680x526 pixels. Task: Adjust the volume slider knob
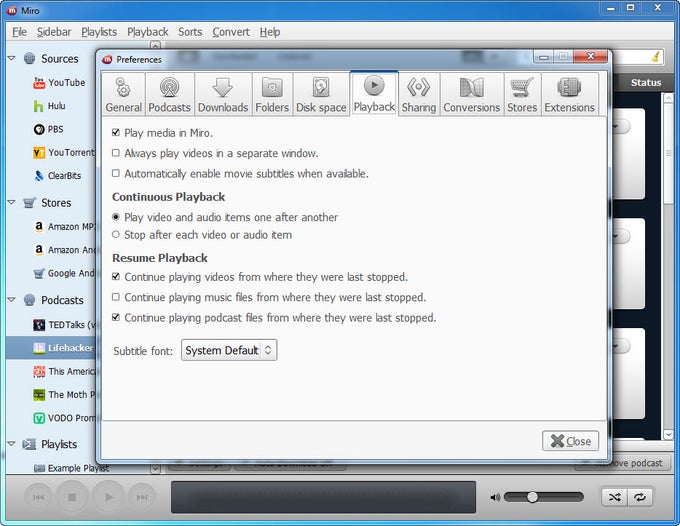[x=533, y=497]
